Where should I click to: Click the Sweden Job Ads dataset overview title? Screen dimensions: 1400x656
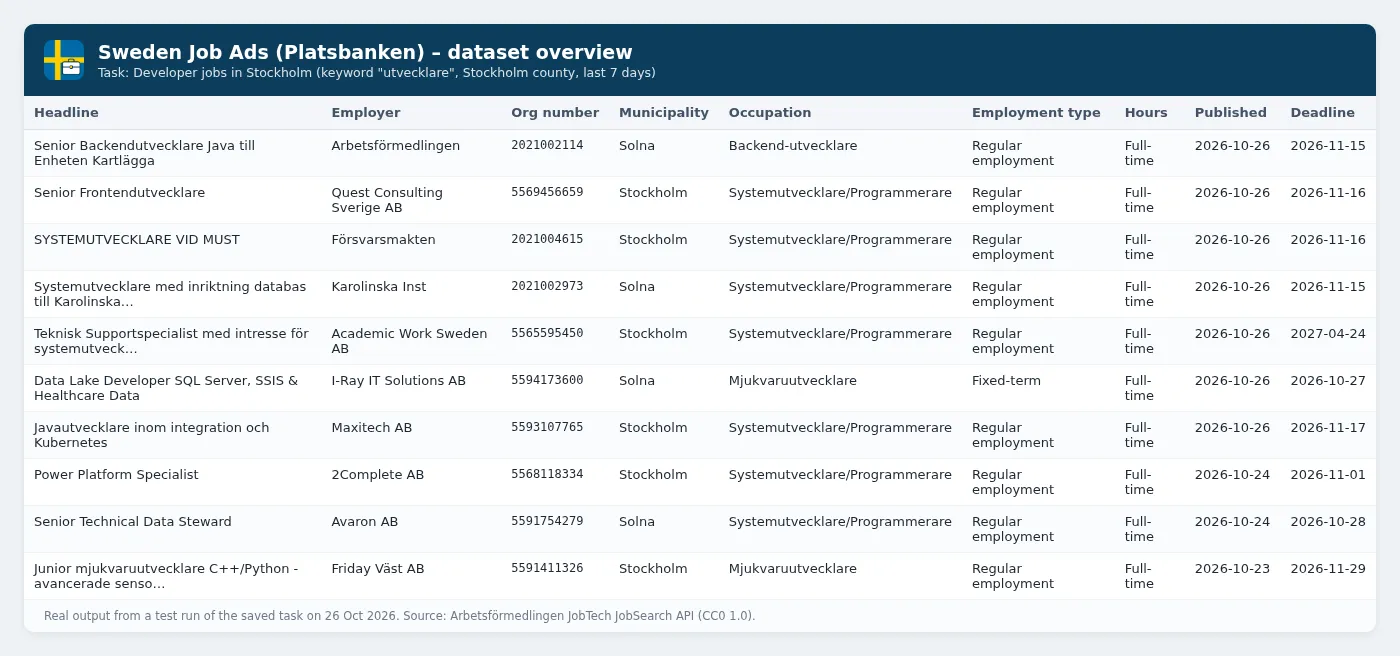[x=365, y=52]
